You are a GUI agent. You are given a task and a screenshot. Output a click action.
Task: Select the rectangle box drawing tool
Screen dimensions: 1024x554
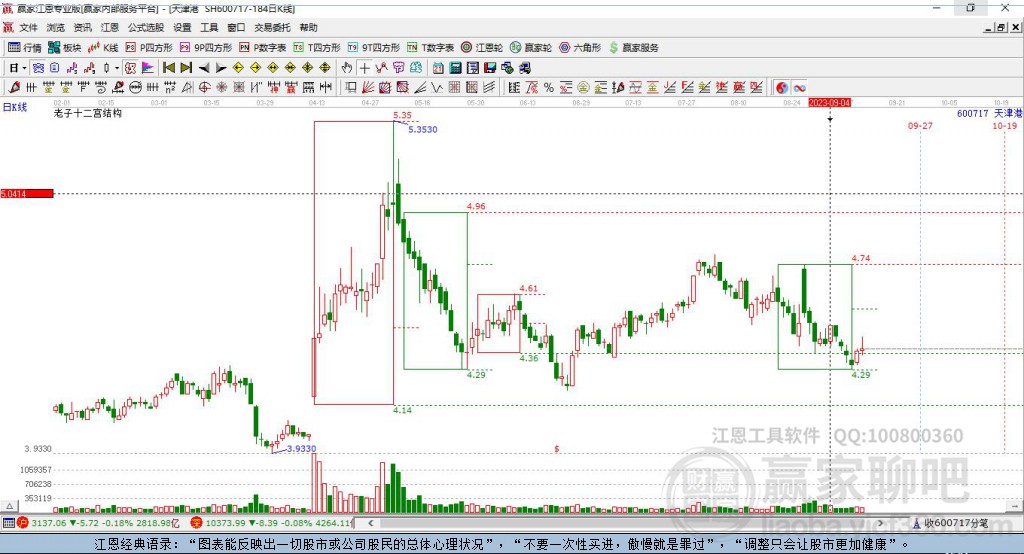pos(351,87)
